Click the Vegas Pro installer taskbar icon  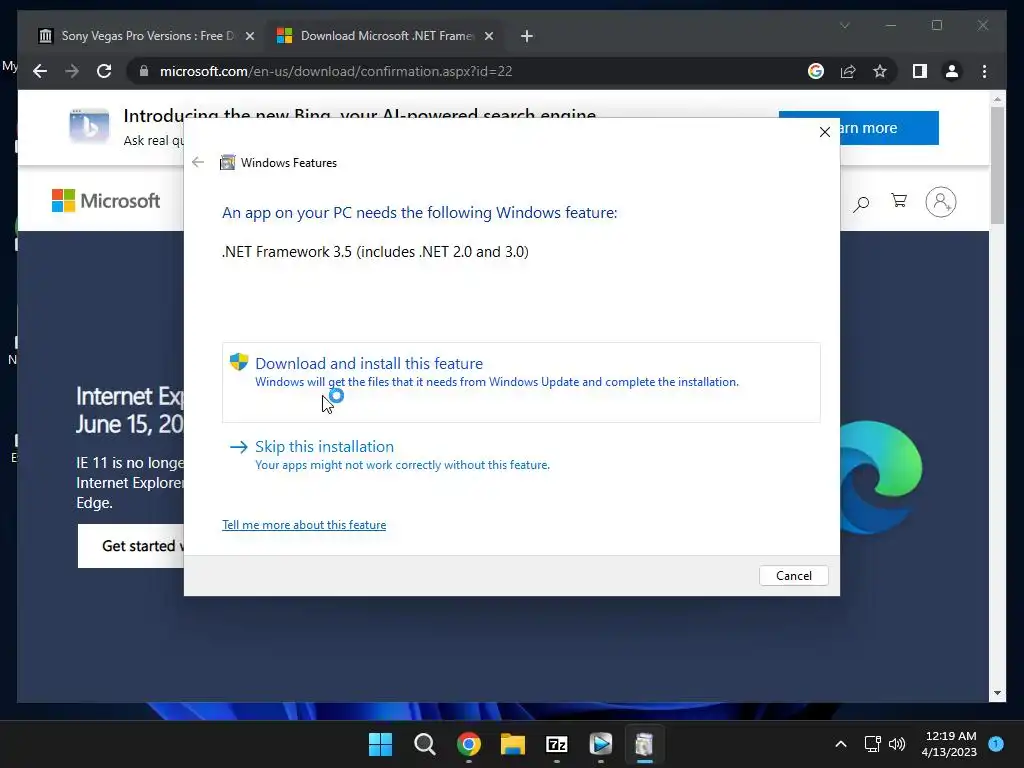pyautogui.click(x=601, y=744)
